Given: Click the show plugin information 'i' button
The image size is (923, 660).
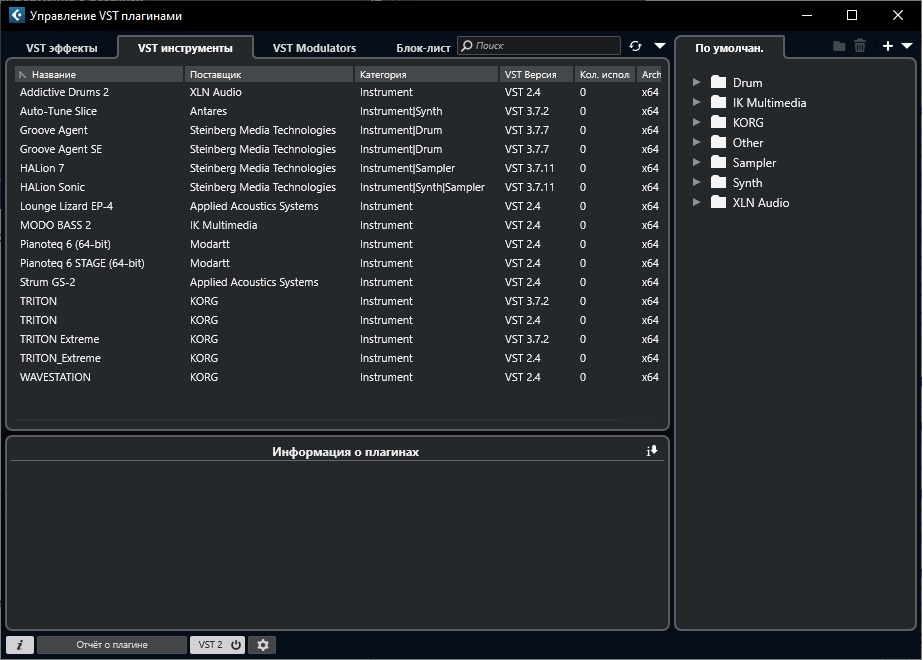Looking at the screenshot, I should pyautogui.click(x=19, y=645).
